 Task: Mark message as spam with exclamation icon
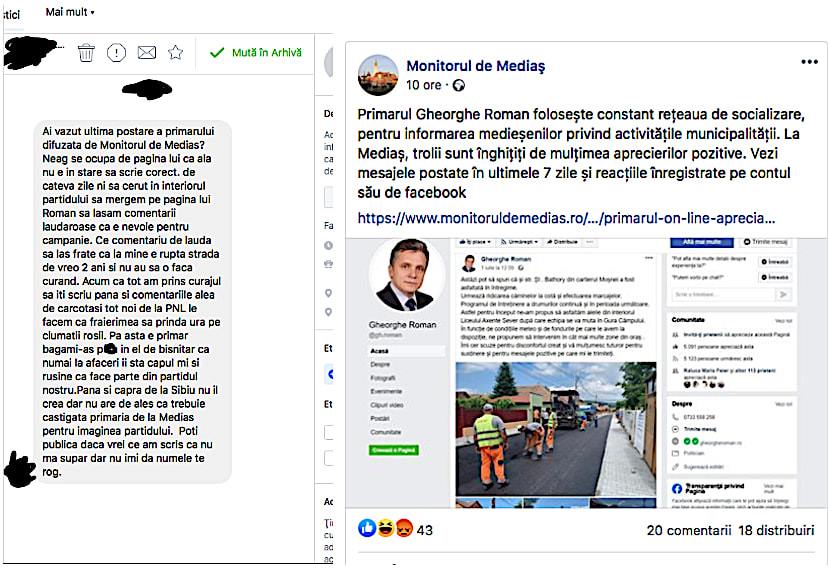116,52
